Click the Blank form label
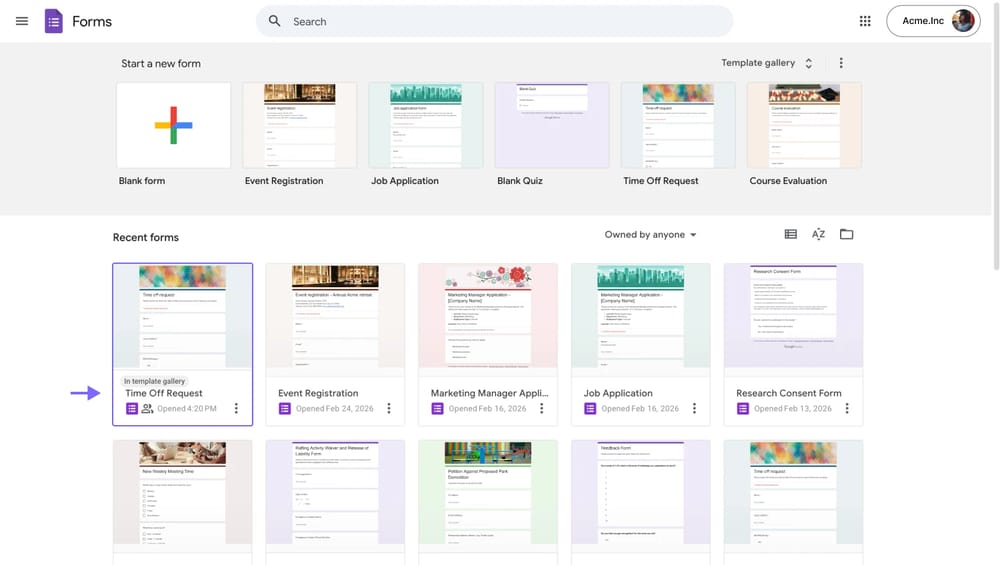 click(x=142, y=180)
